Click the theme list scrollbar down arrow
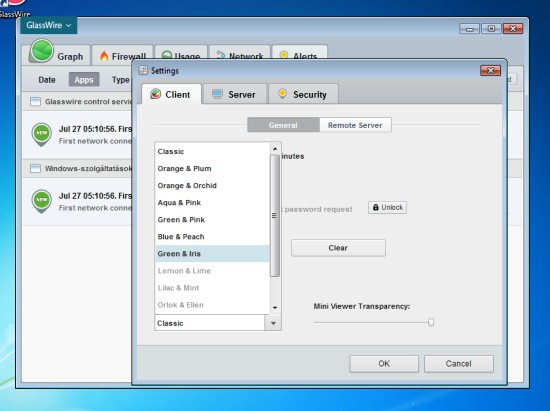The height and width of the screenshot is (411, 550). point(275,308)
